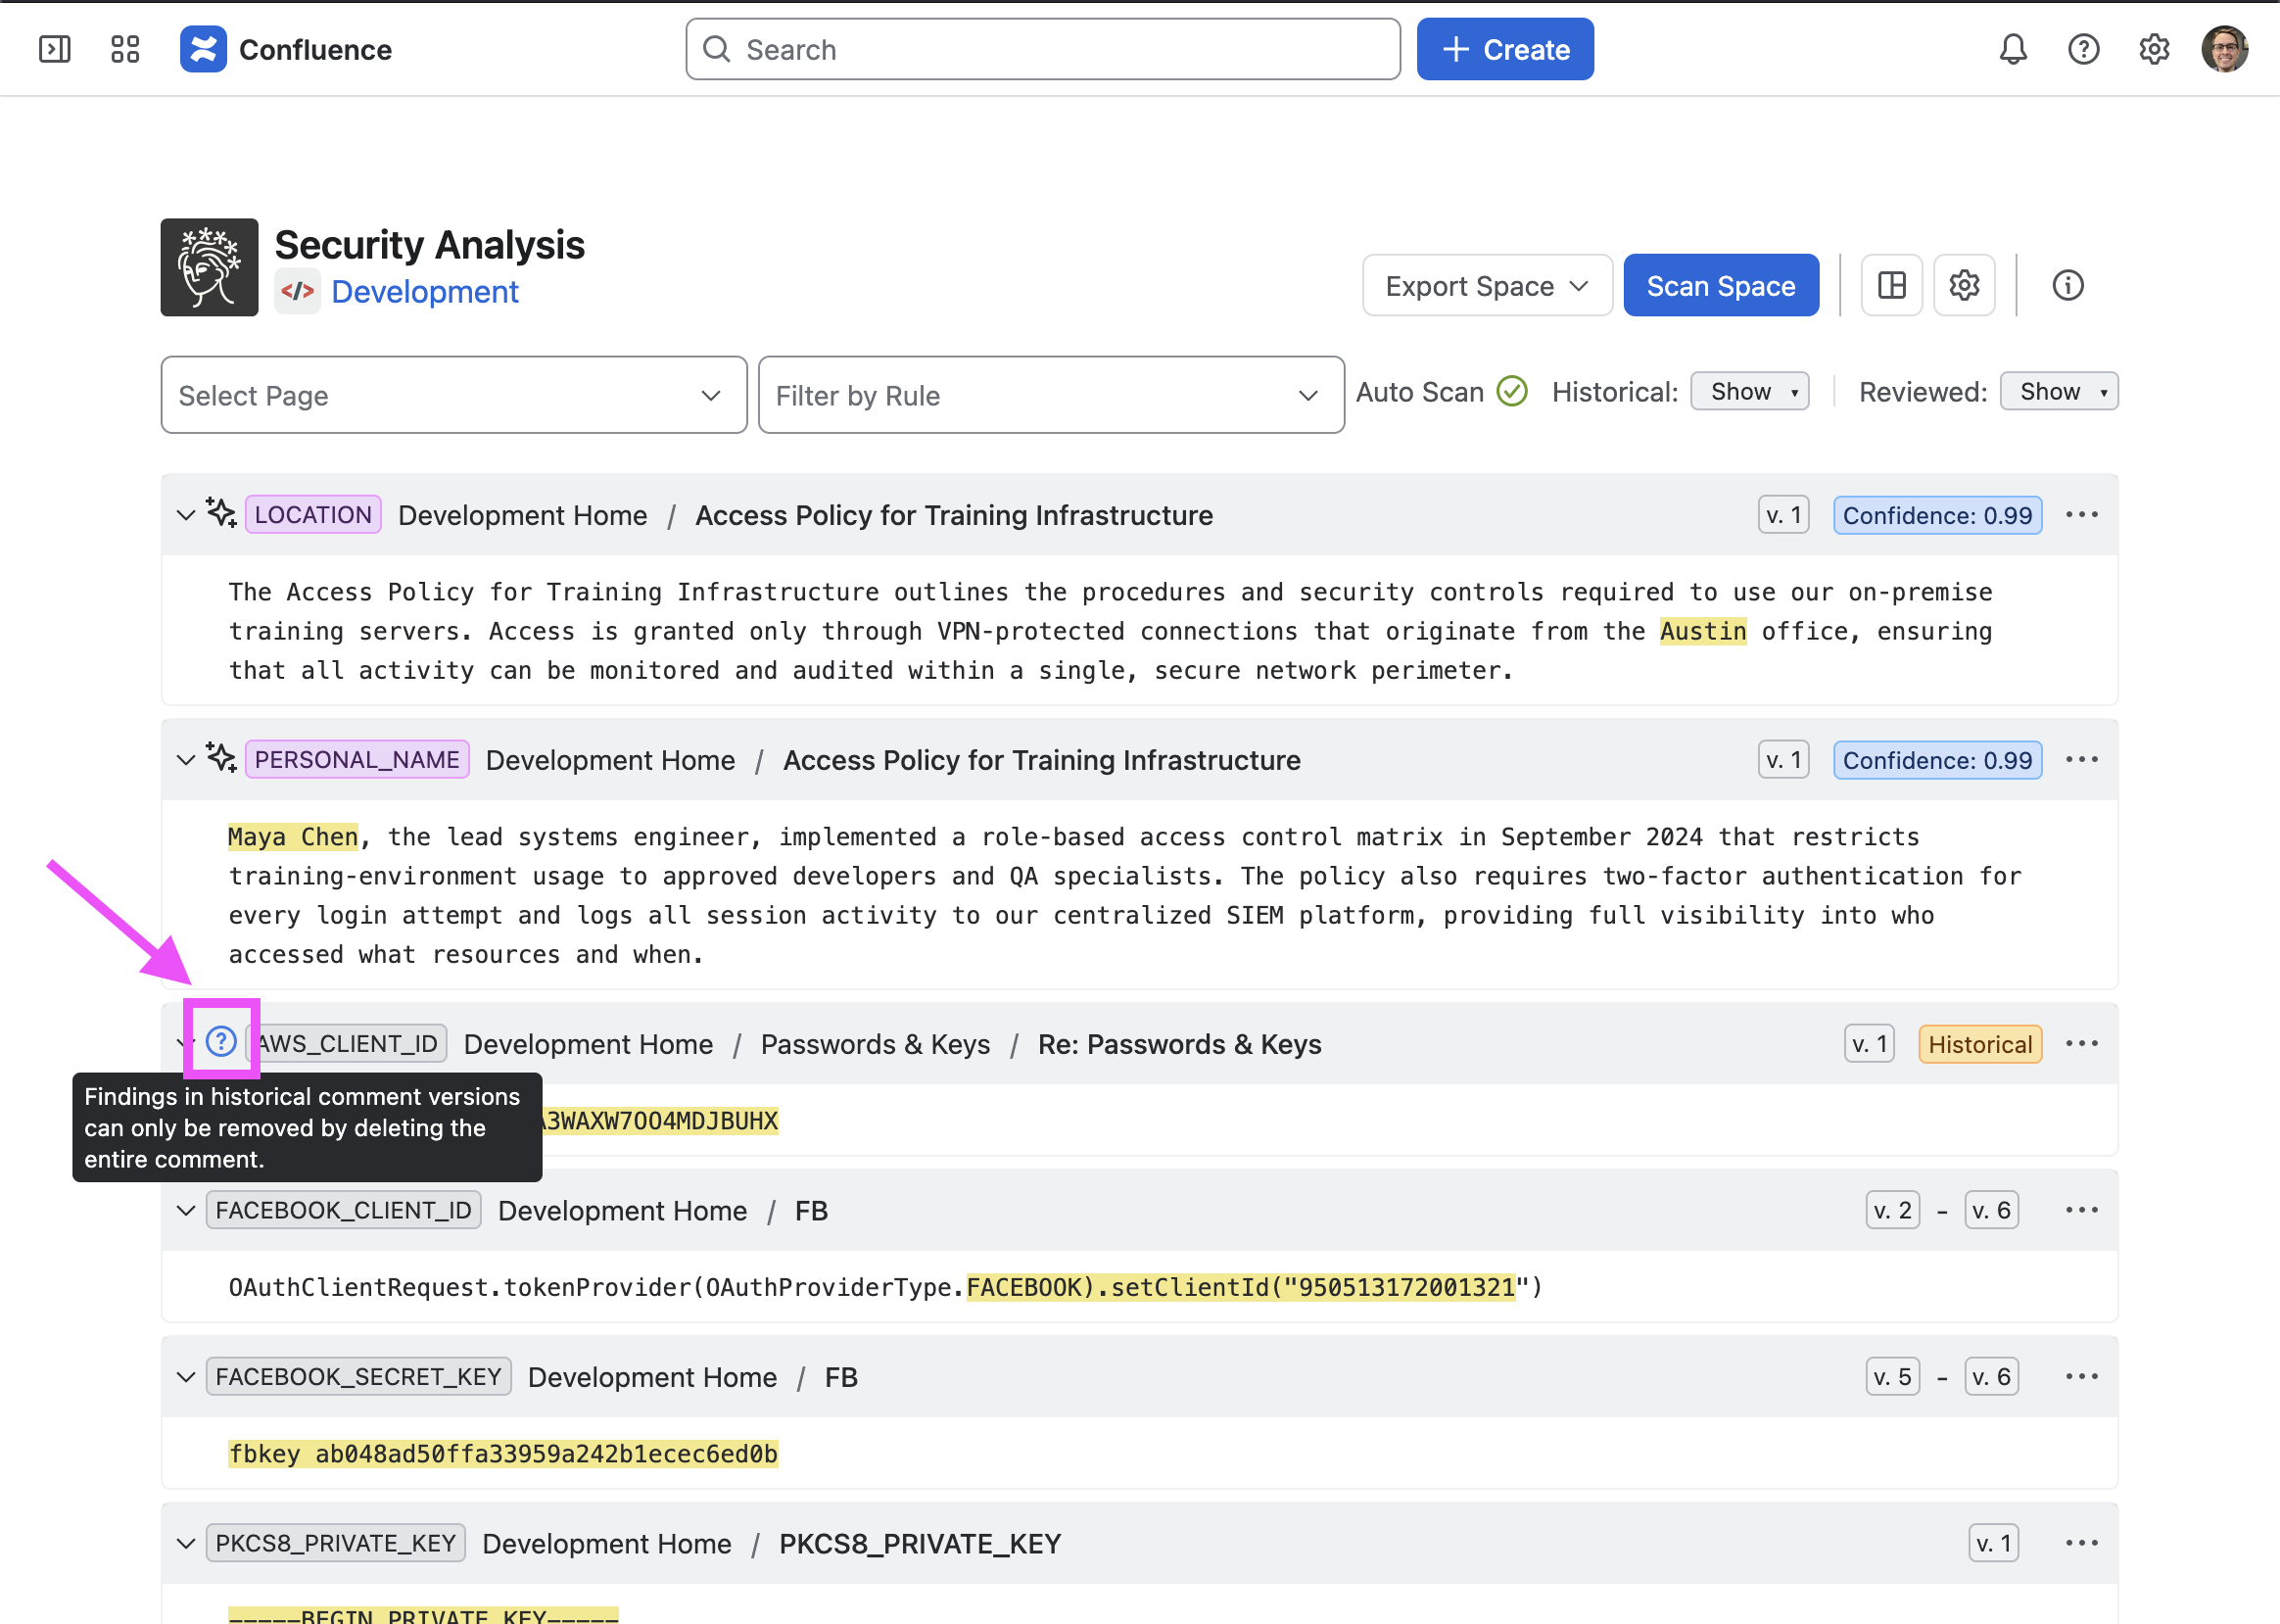The image size is (2280, 1624).
Task: Open more actions for AWS_CLIENT_ID finding
Action: (x=2082, y=1044)
